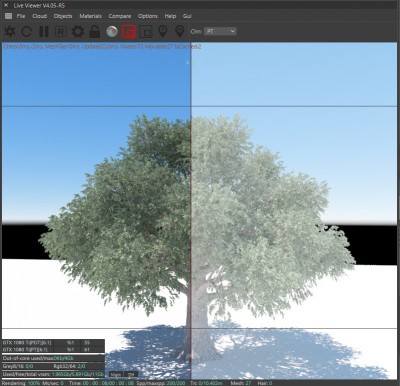Click the tab next to Main
The width and height of the screenshot is (400, 386).
click(x=131, y=375)
